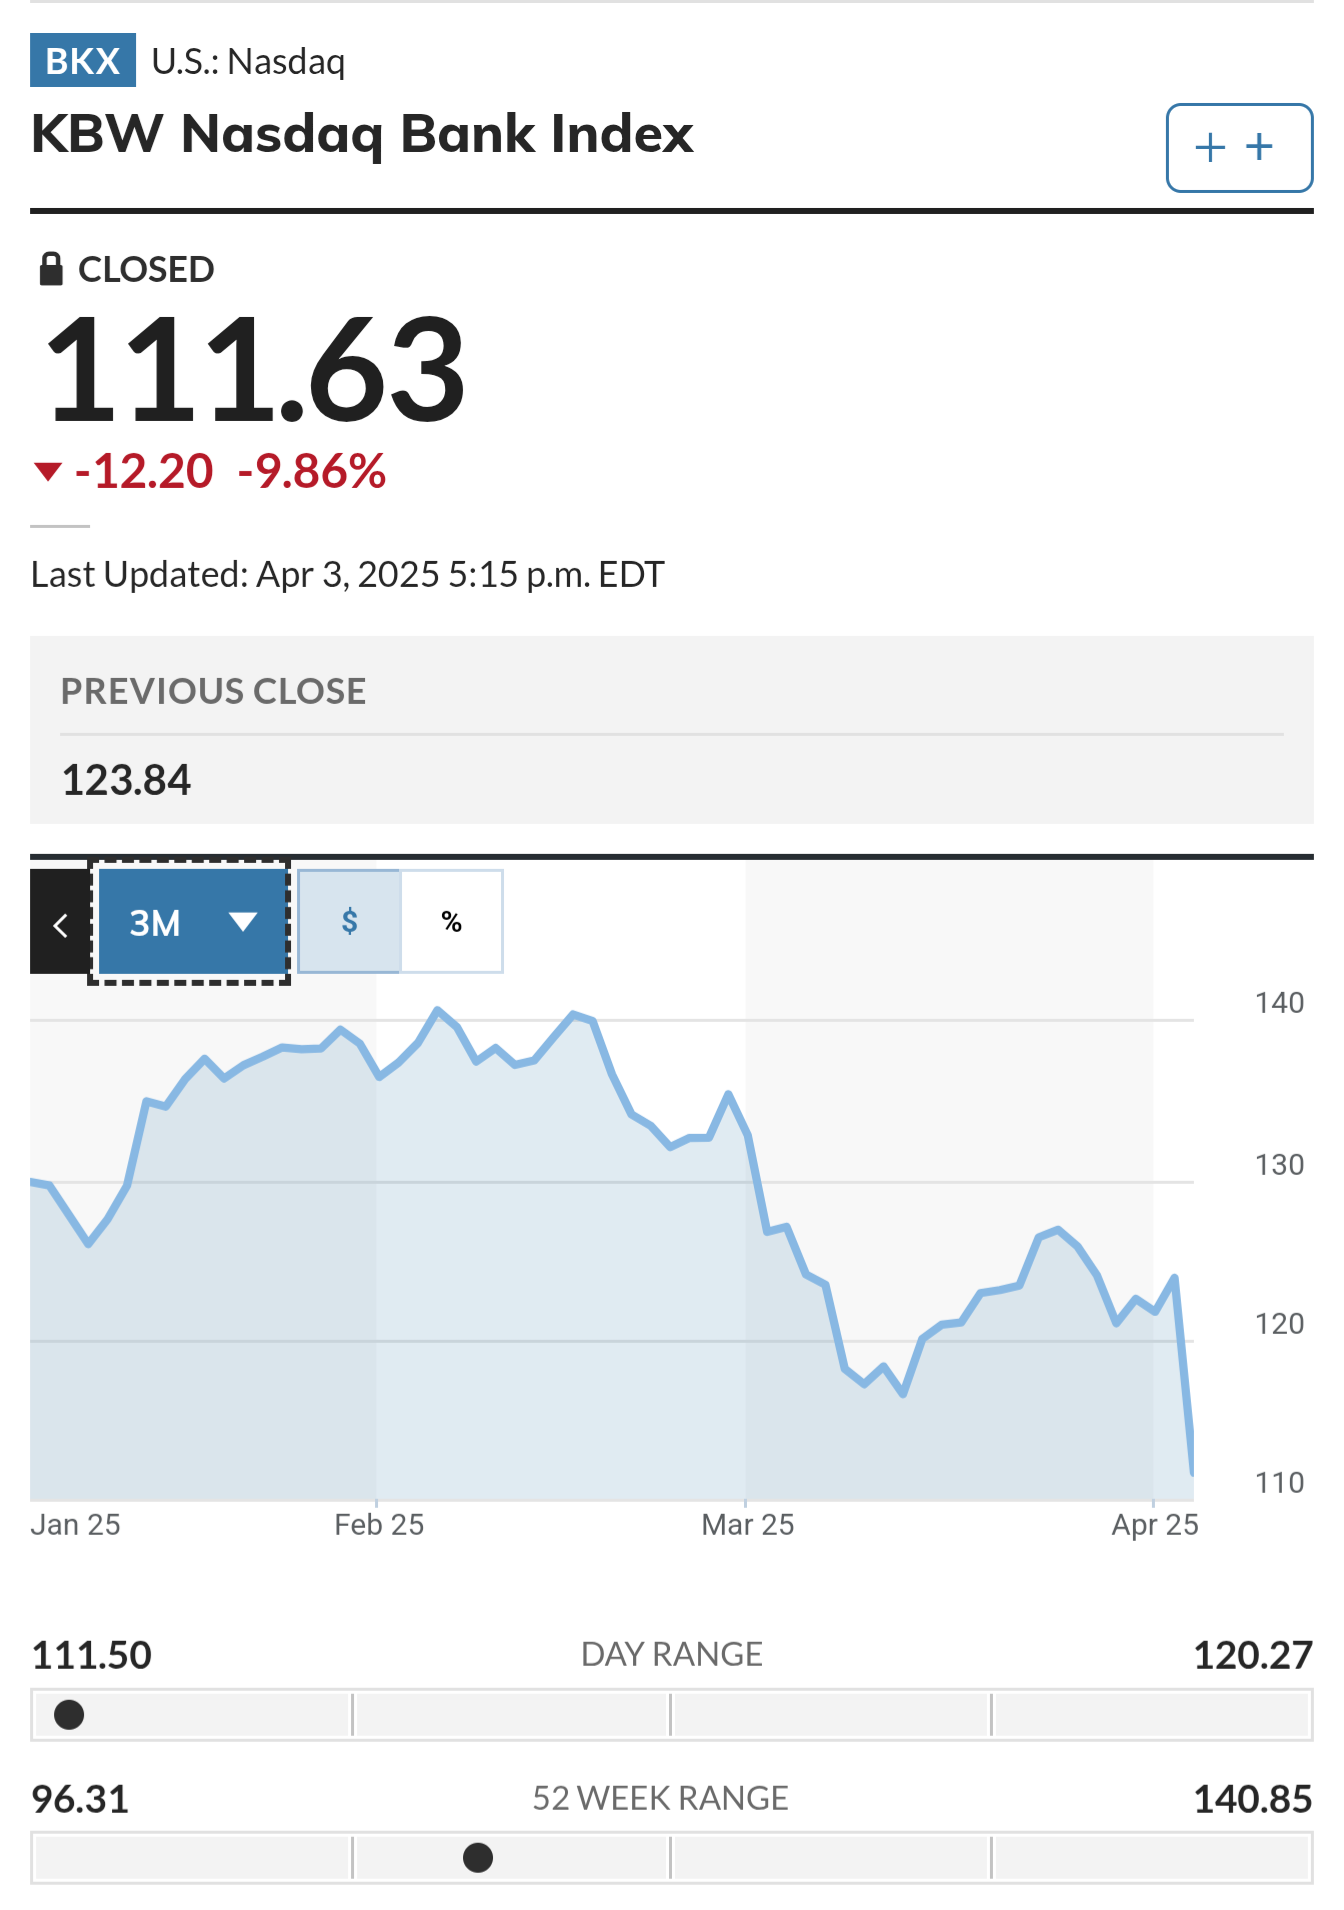This screenshot has height=1910, width=1344.
Task: Add index to watchlist with plus button
Action: [x=1239, y=148]
